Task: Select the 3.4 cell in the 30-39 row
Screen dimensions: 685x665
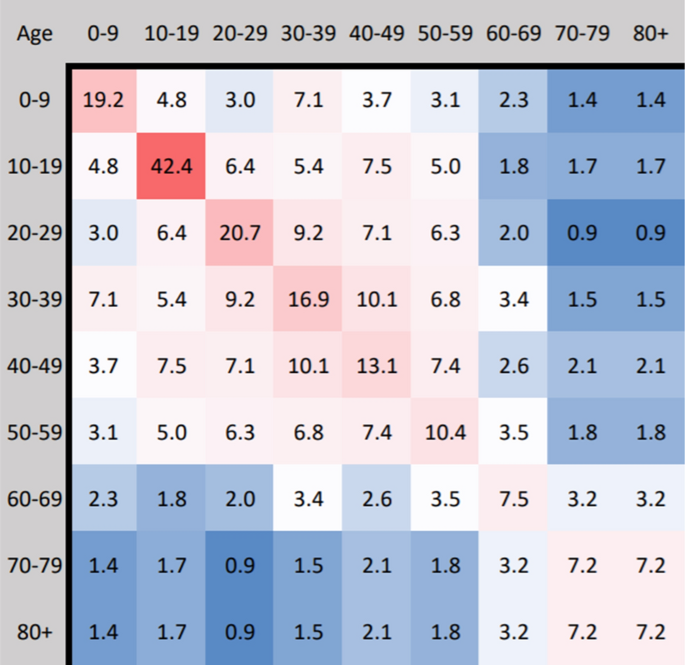Action: click(x=513, y=299)
